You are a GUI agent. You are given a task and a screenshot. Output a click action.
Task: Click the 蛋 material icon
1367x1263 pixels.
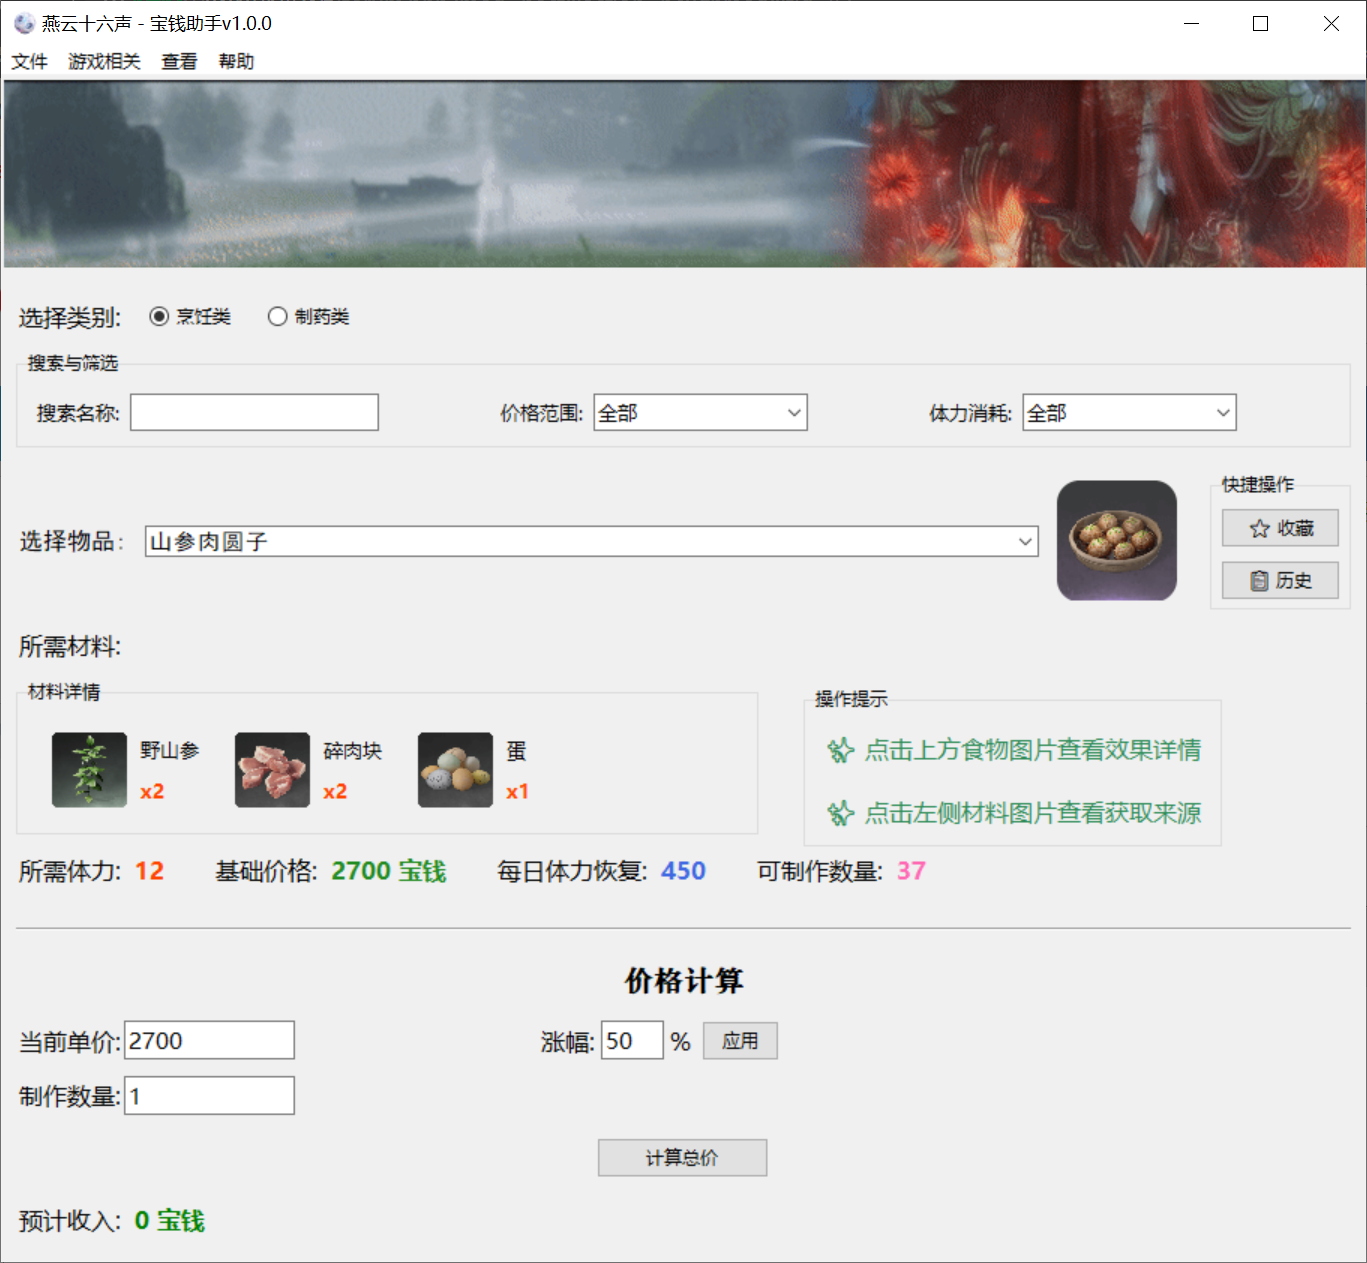[455, 770]
